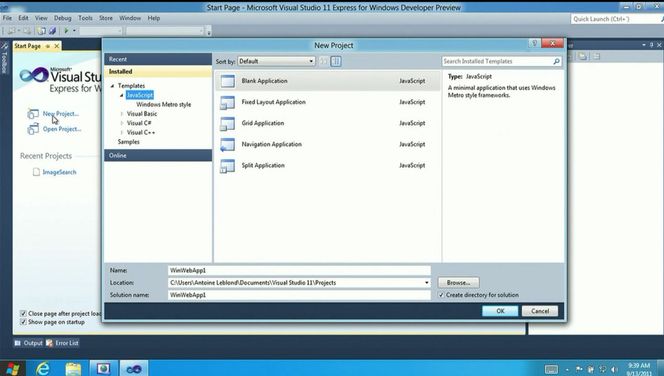Close the Start Page tab
Screen dimensions: 664x376
point(56,46)
